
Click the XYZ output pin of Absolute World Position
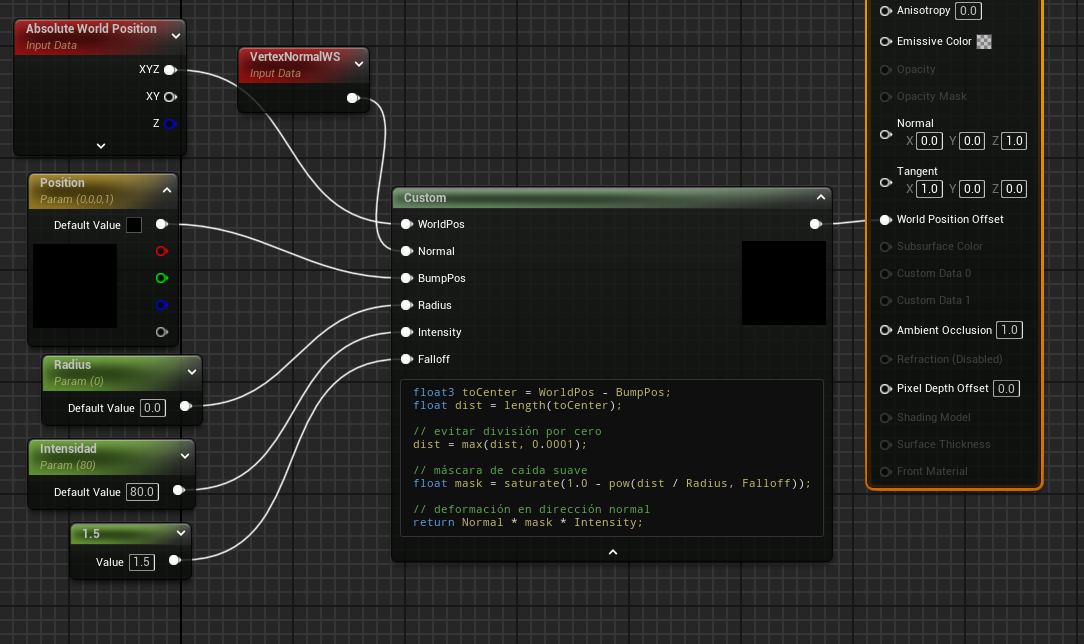pos(169,70)
